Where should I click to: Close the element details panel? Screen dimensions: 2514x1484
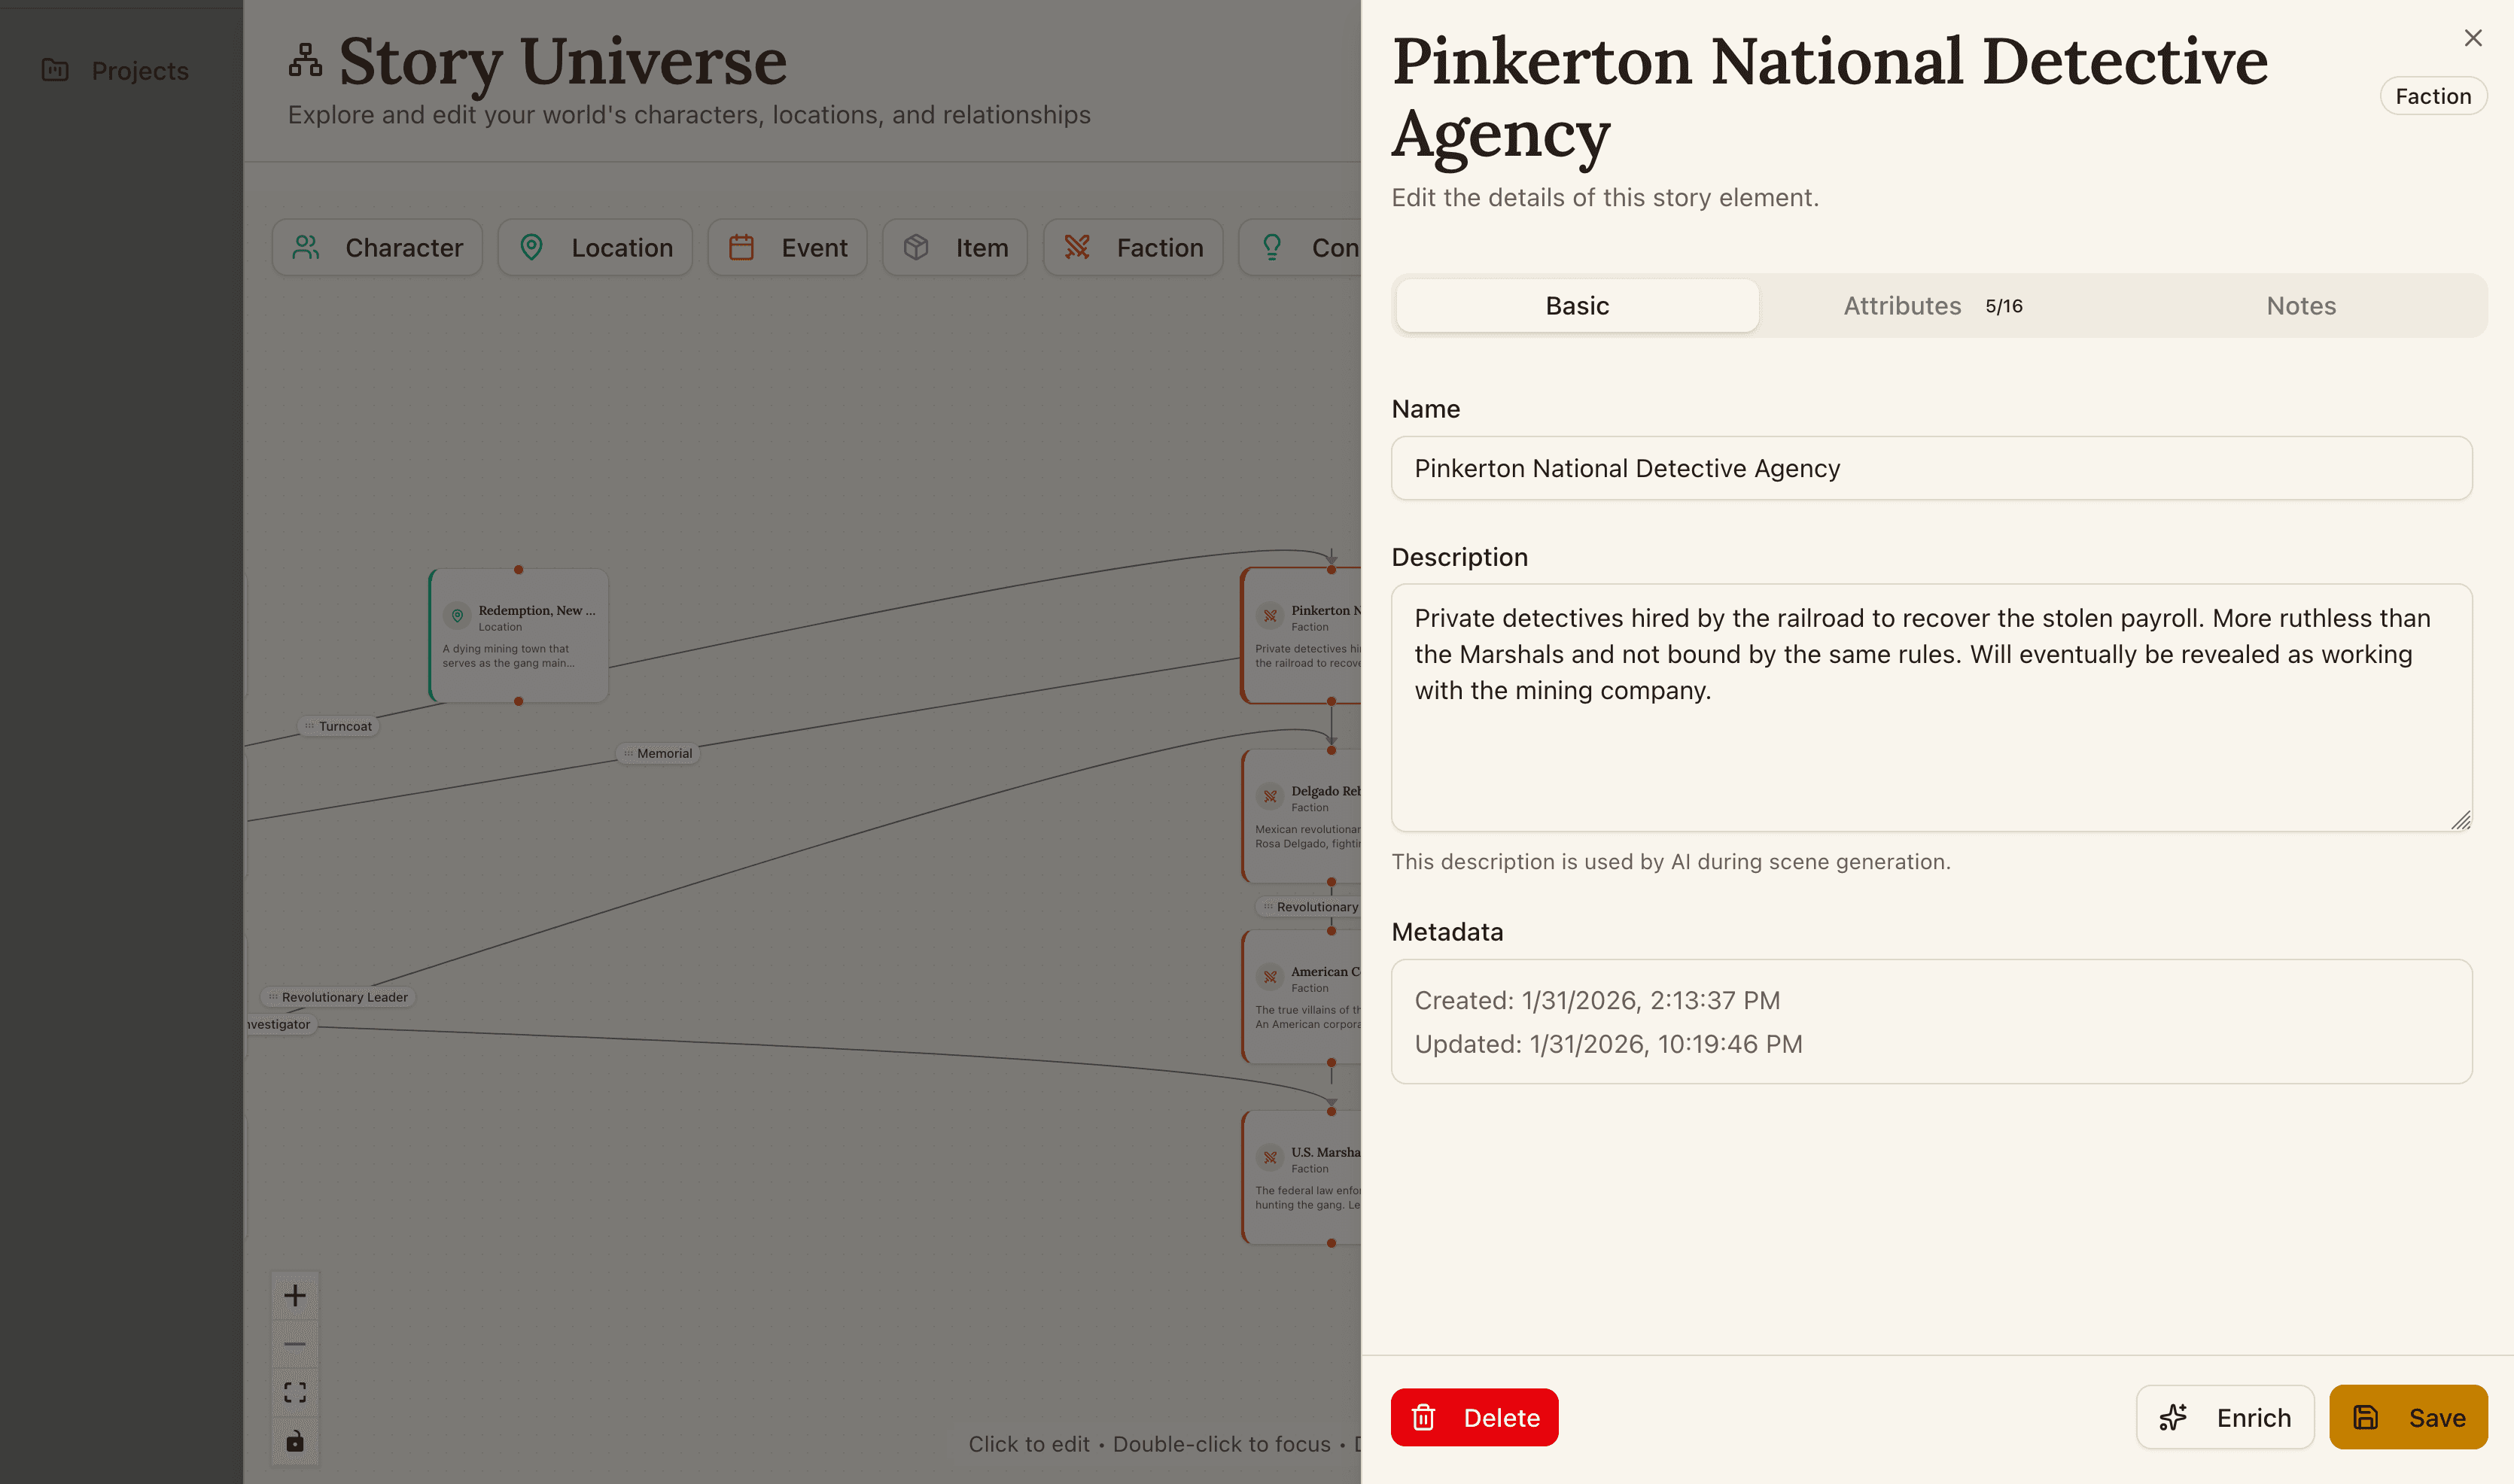(2473, 38)
